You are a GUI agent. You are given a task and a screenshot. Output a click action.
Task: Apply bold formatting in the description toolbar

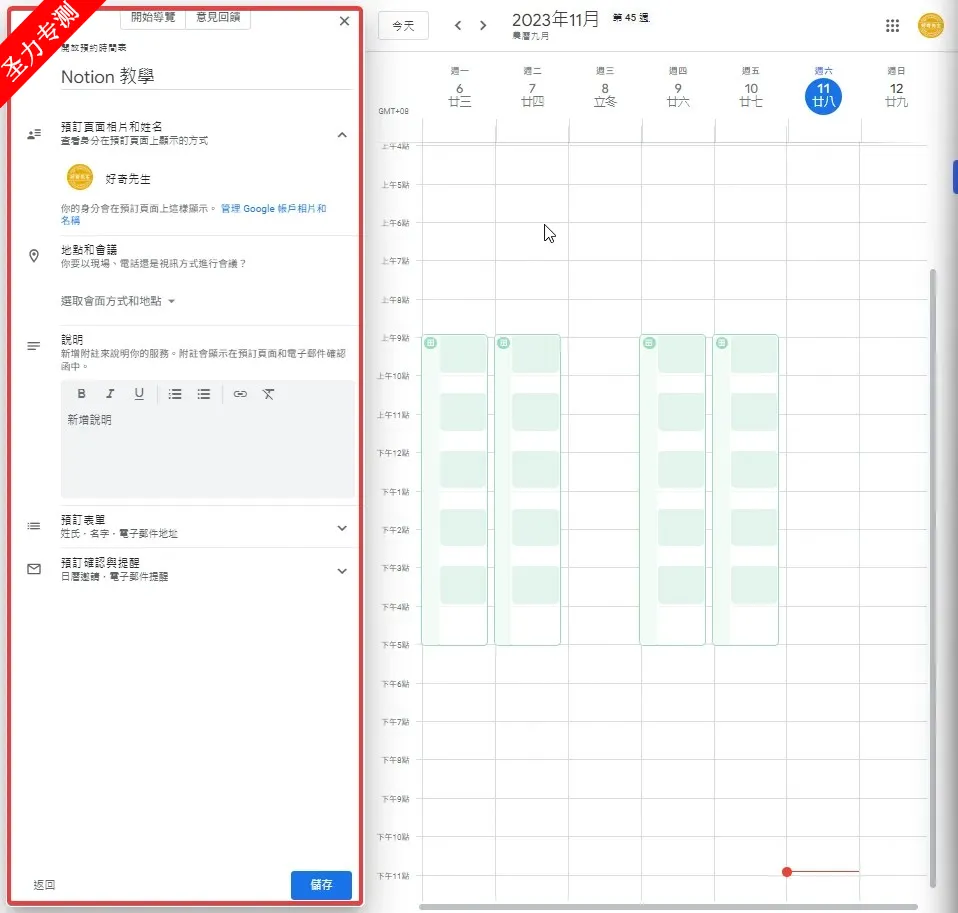click(x=81, y=393)
